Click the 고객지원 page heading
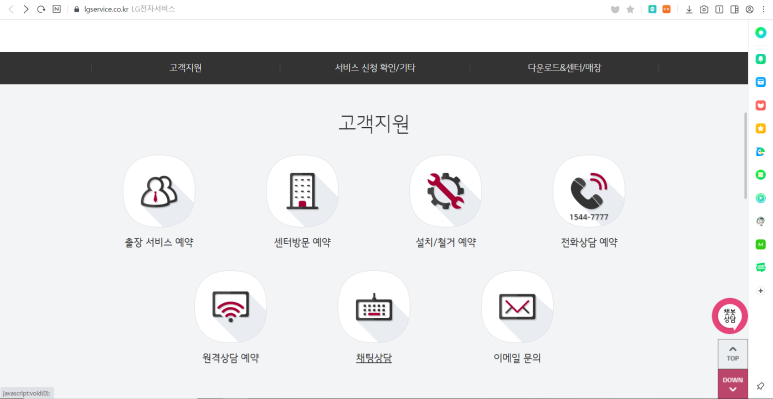The image size is (773, 399). coord(374,124)
